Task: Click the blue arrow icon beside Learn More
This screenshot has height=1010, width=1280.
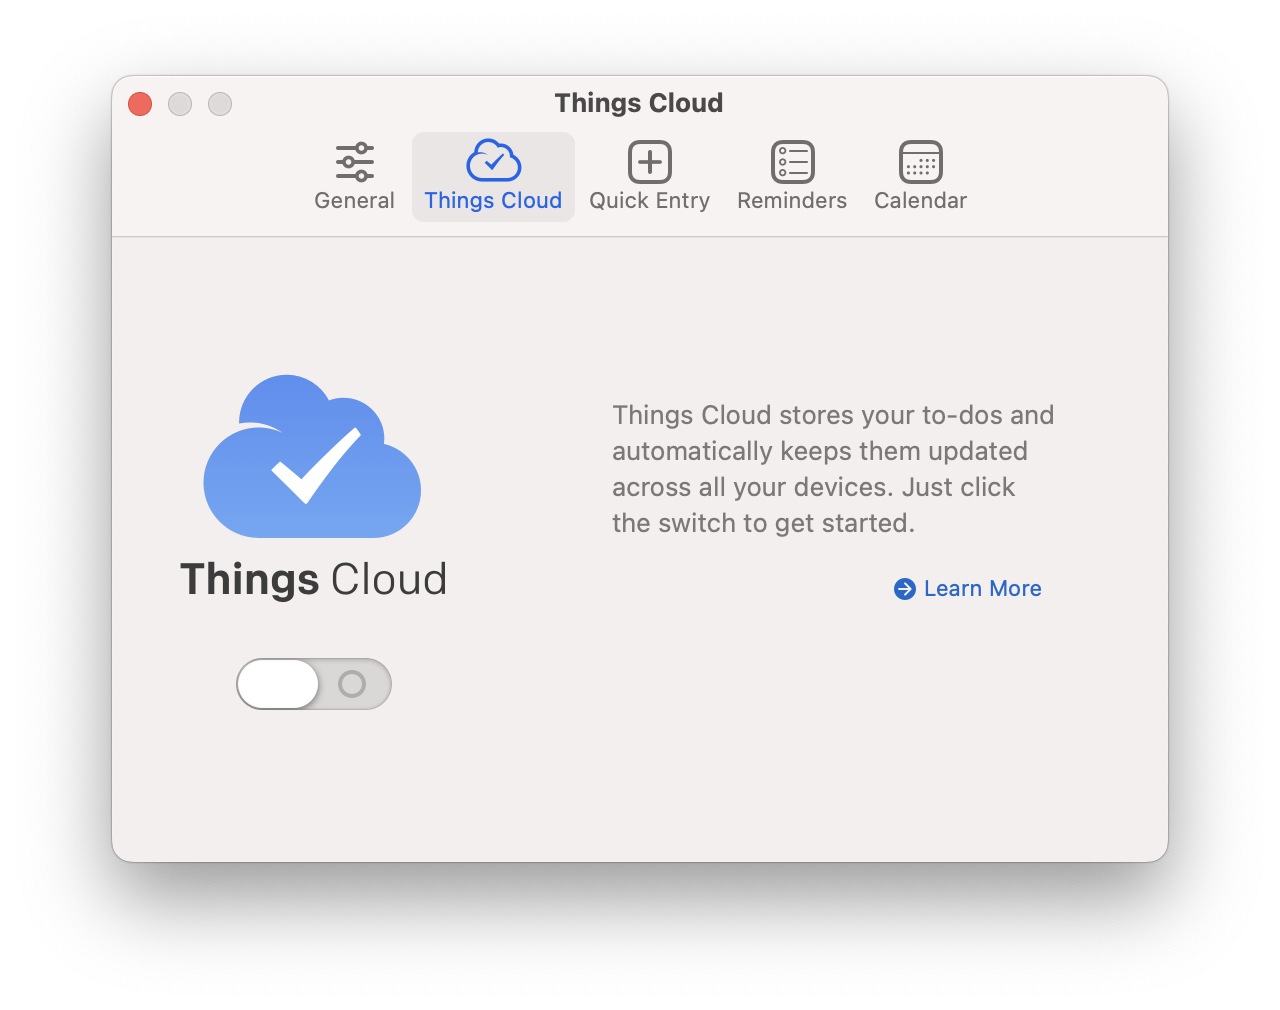Action: point(904,589)
